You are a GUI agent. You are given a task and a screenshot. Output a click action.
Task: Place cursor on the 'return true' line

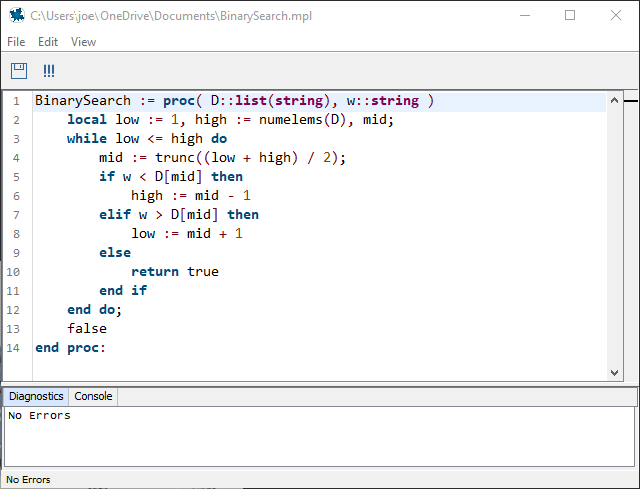[174, 271]
